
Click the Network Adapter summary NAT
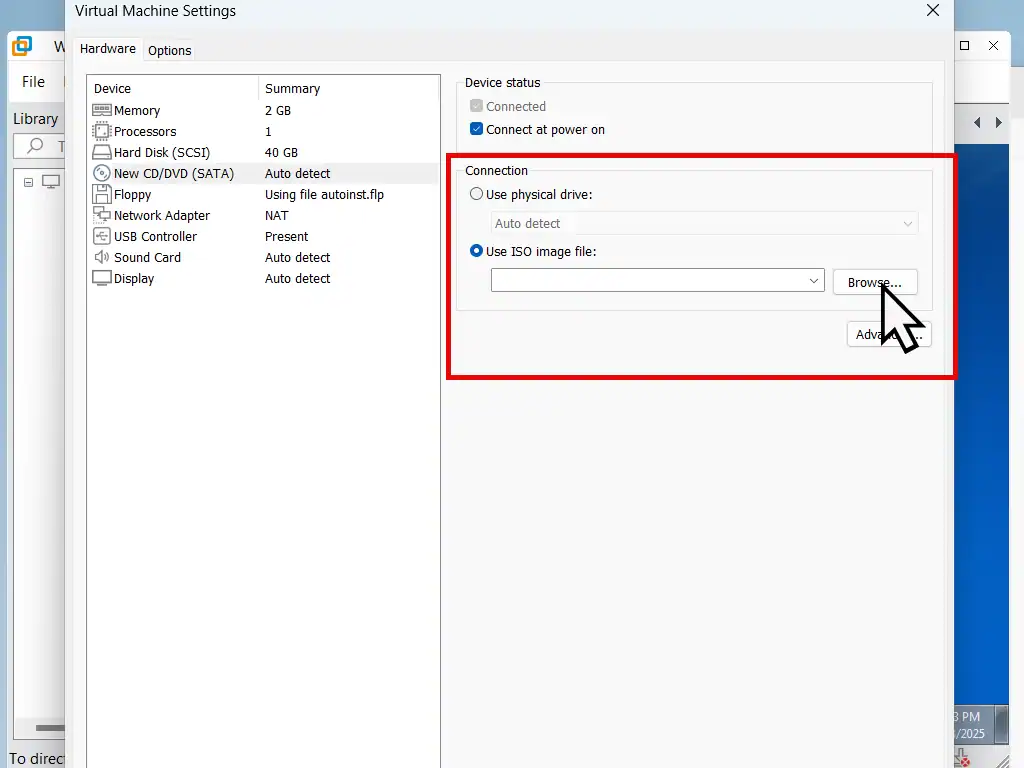(276, 215)
